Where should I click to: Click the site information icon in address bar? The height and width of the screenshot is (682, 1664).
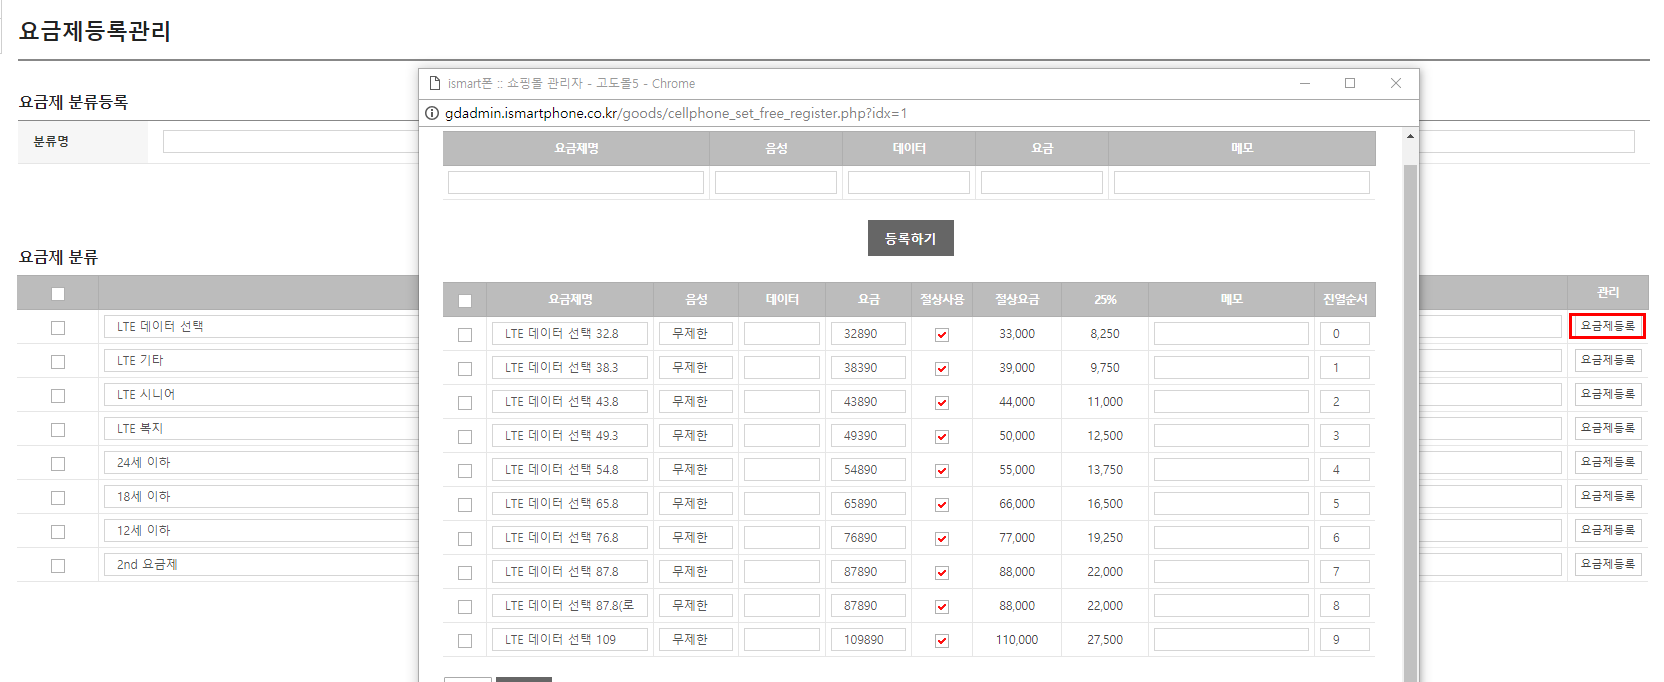432,113
